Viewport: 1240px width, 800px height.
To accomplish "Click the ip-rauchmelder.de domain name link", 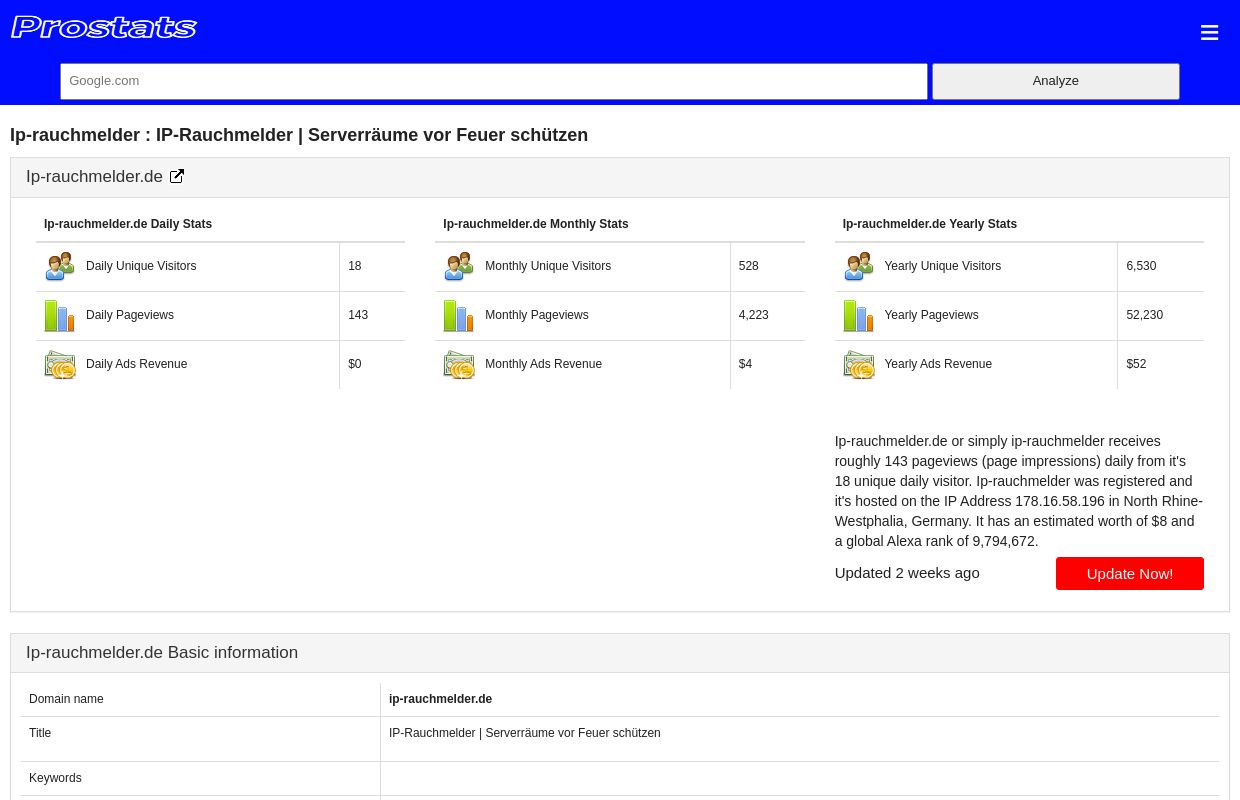I will click(441, 699).
